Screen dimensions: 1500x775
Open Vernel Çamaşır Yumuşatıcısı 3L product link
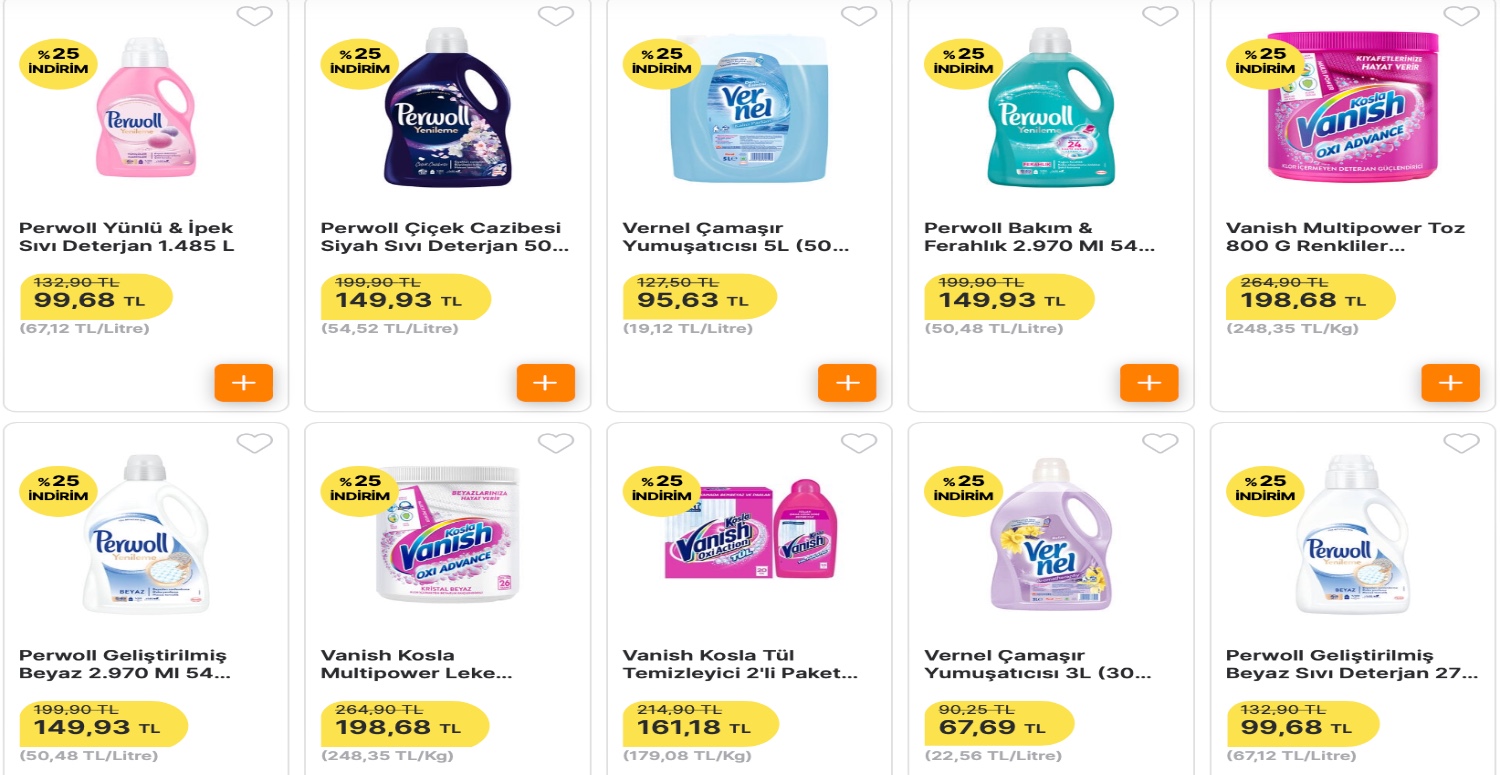point(1037,665)
